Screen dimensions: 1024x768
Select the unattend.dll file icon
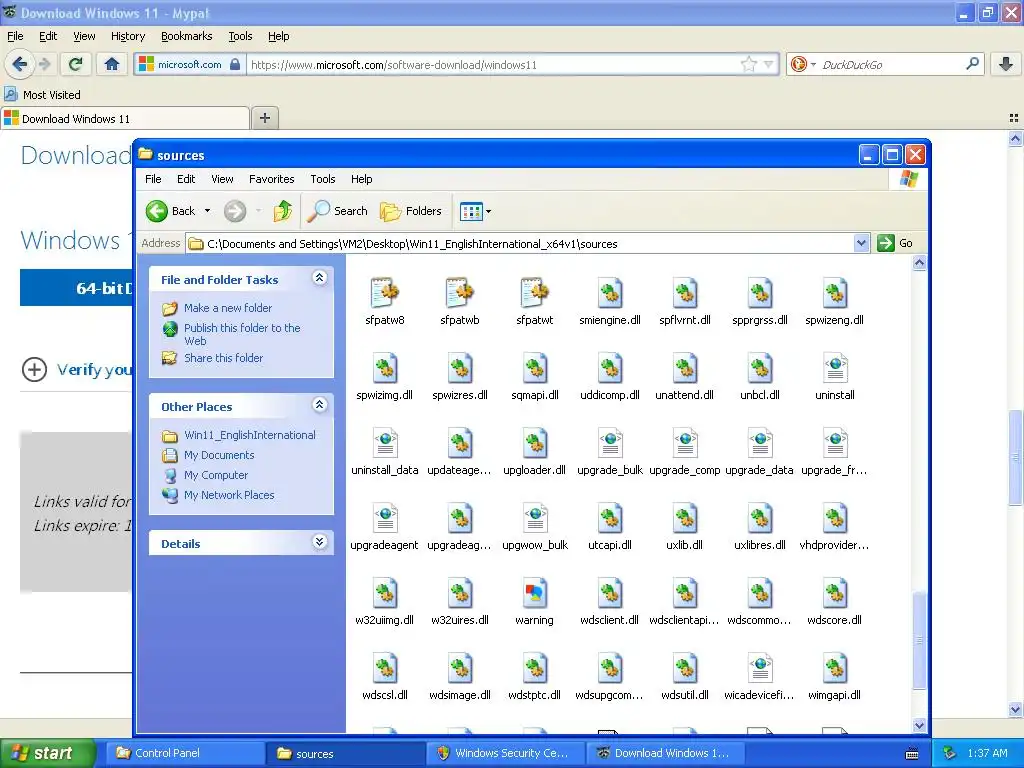point(684,368)
